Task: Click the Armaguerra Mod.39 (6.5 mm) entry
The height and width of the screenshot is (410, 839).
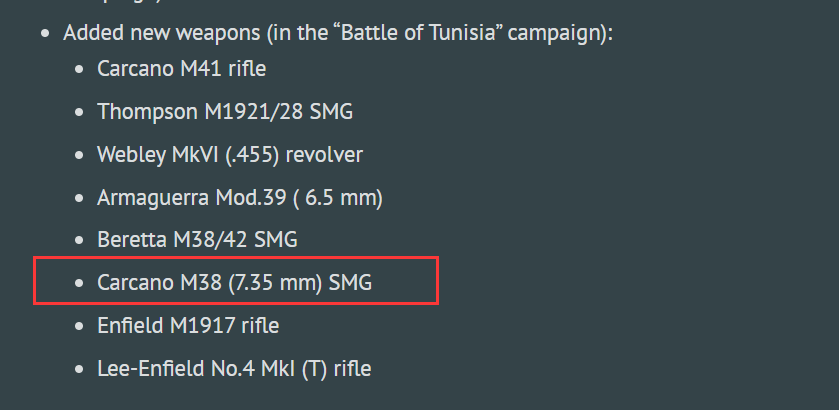Action: point(240,198)
